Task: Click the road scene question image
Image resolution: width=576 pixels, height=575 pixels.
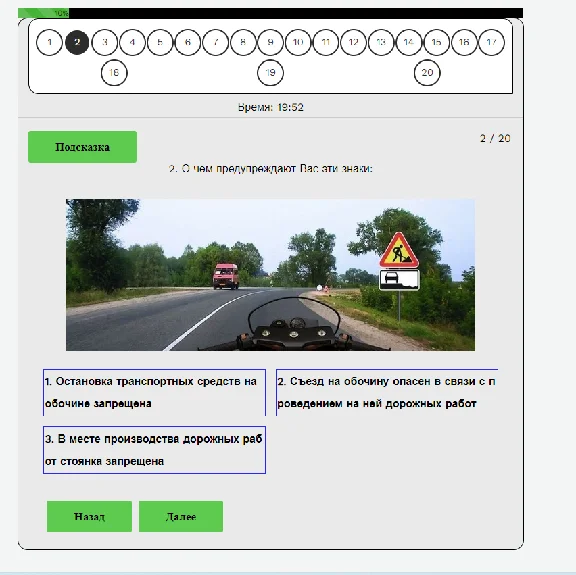Action: click(x=270, y=275)
